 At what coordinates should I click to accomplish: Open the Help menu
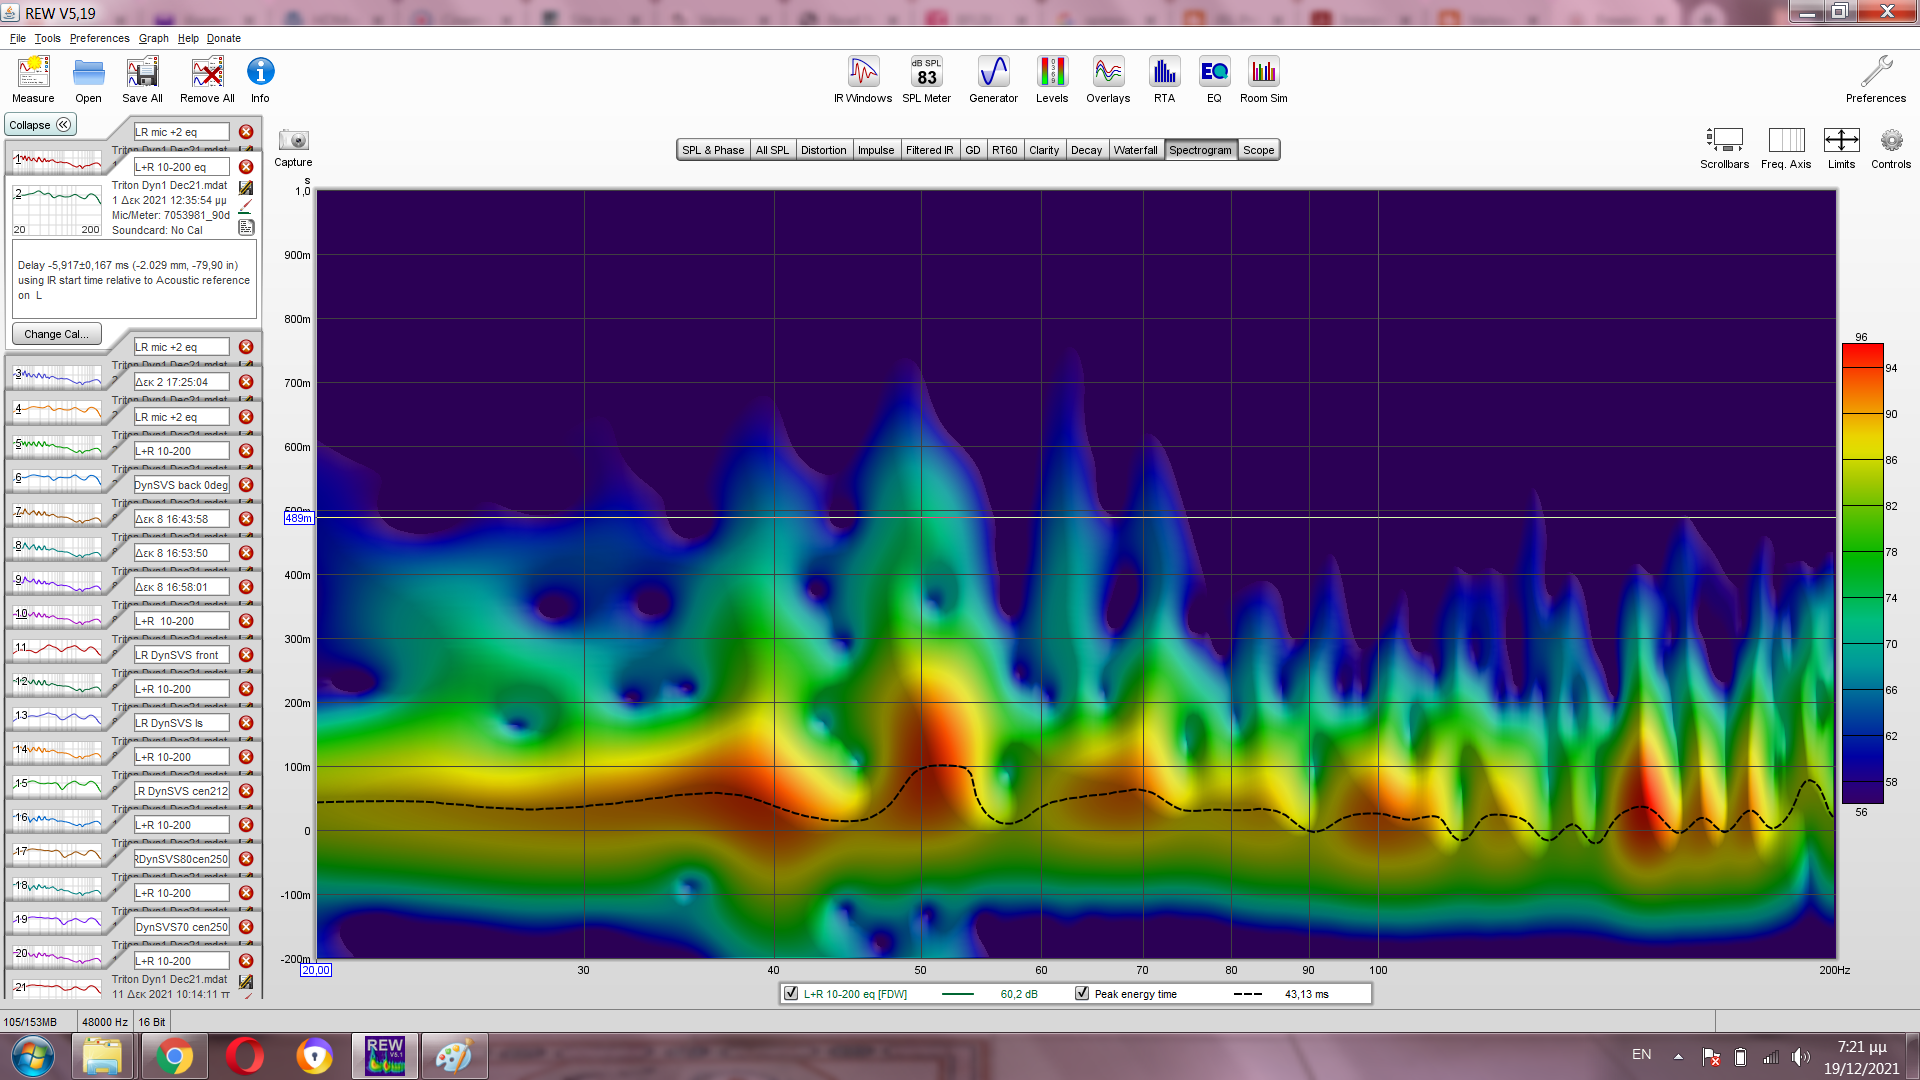pyautogui.click(x=188, y=38)
